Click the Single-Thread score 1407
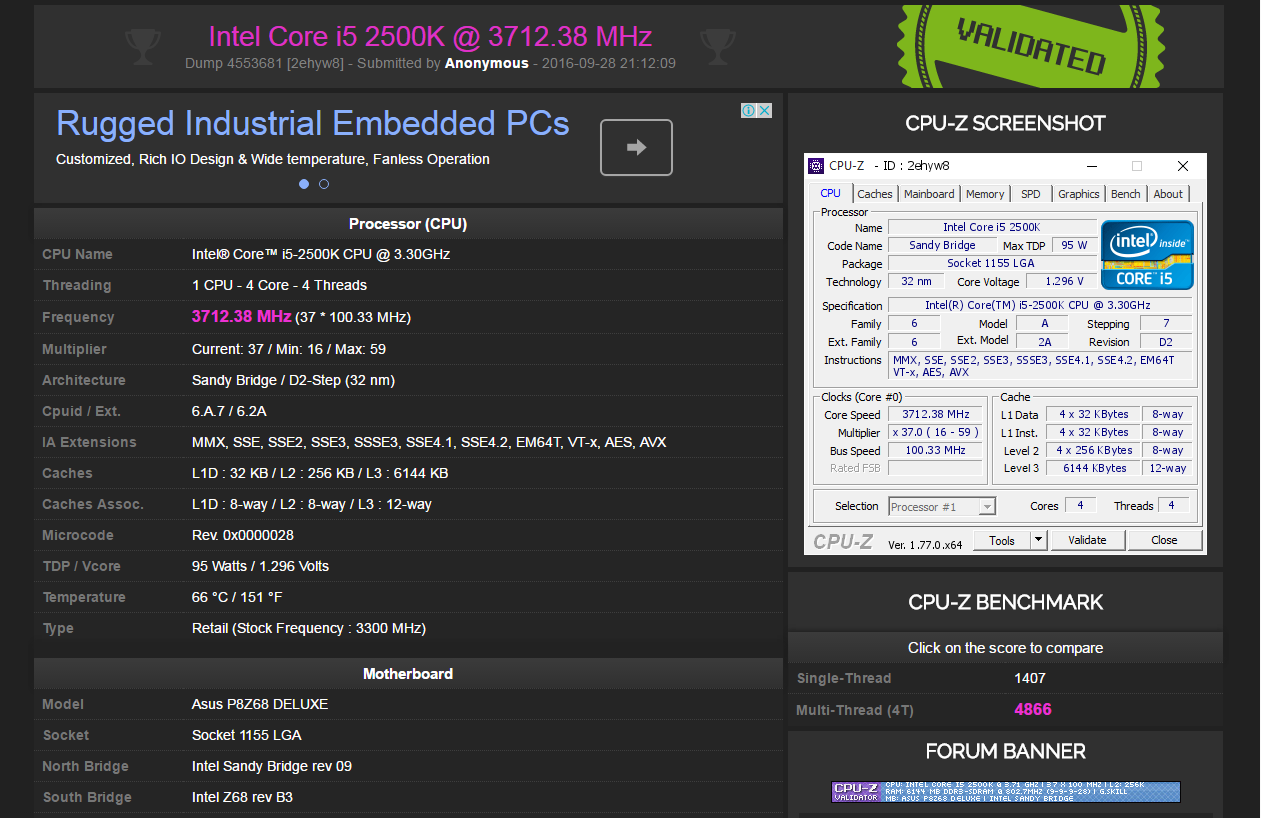This screenshot has height=818, width=1261. pos(1030,678)
